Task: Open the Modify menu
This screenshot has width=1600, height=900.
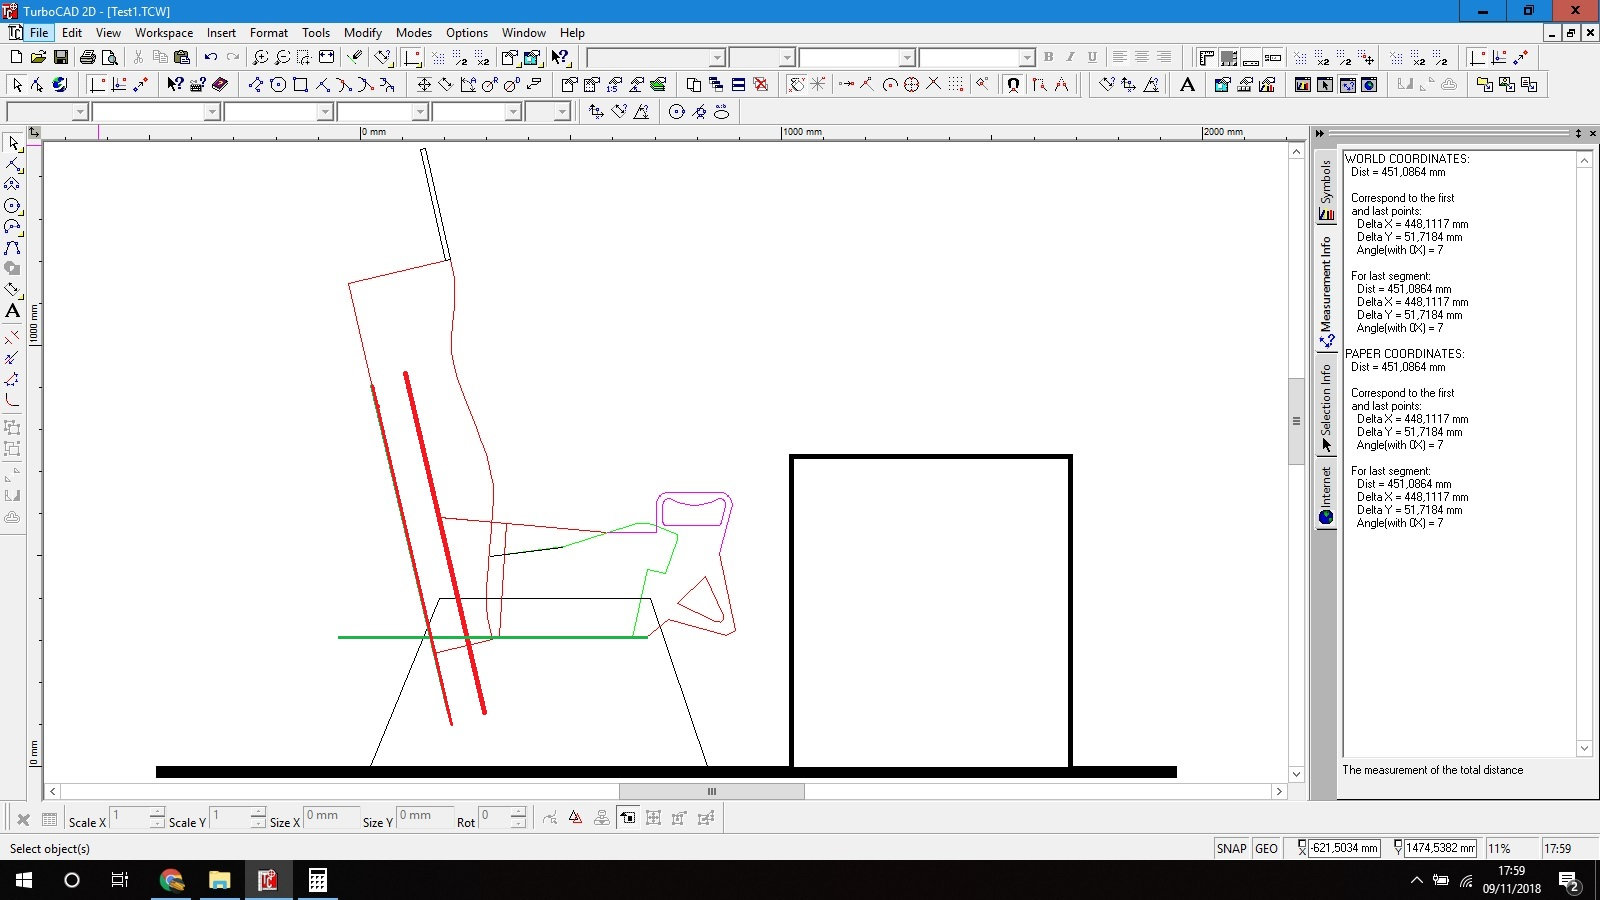Action: [x=362, y=33]
